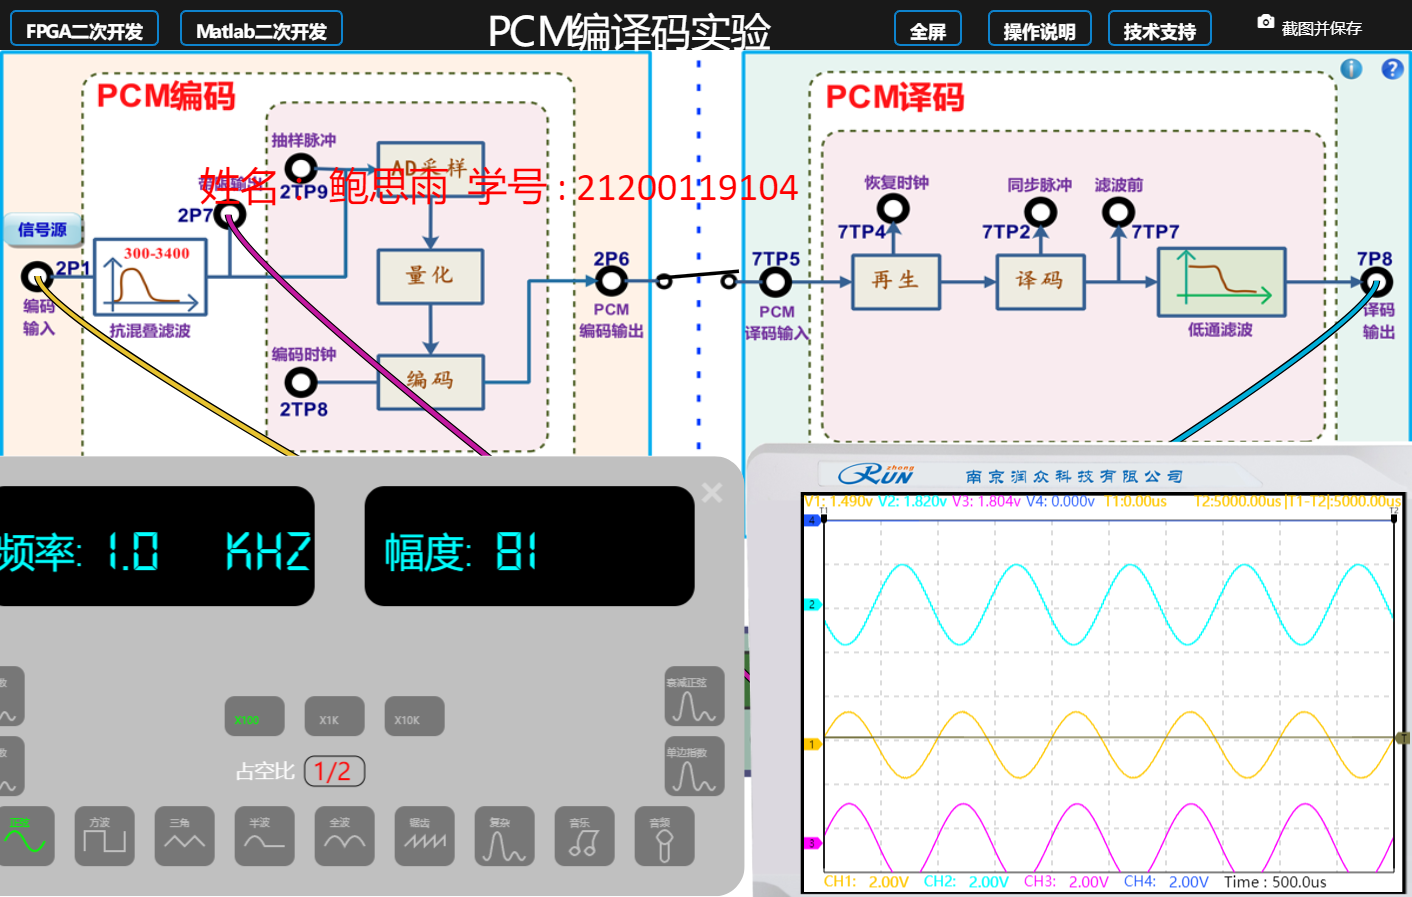Select the 三角 triangle waveform button
This screenshot has height=897, width=1412.
coord(184,836)
